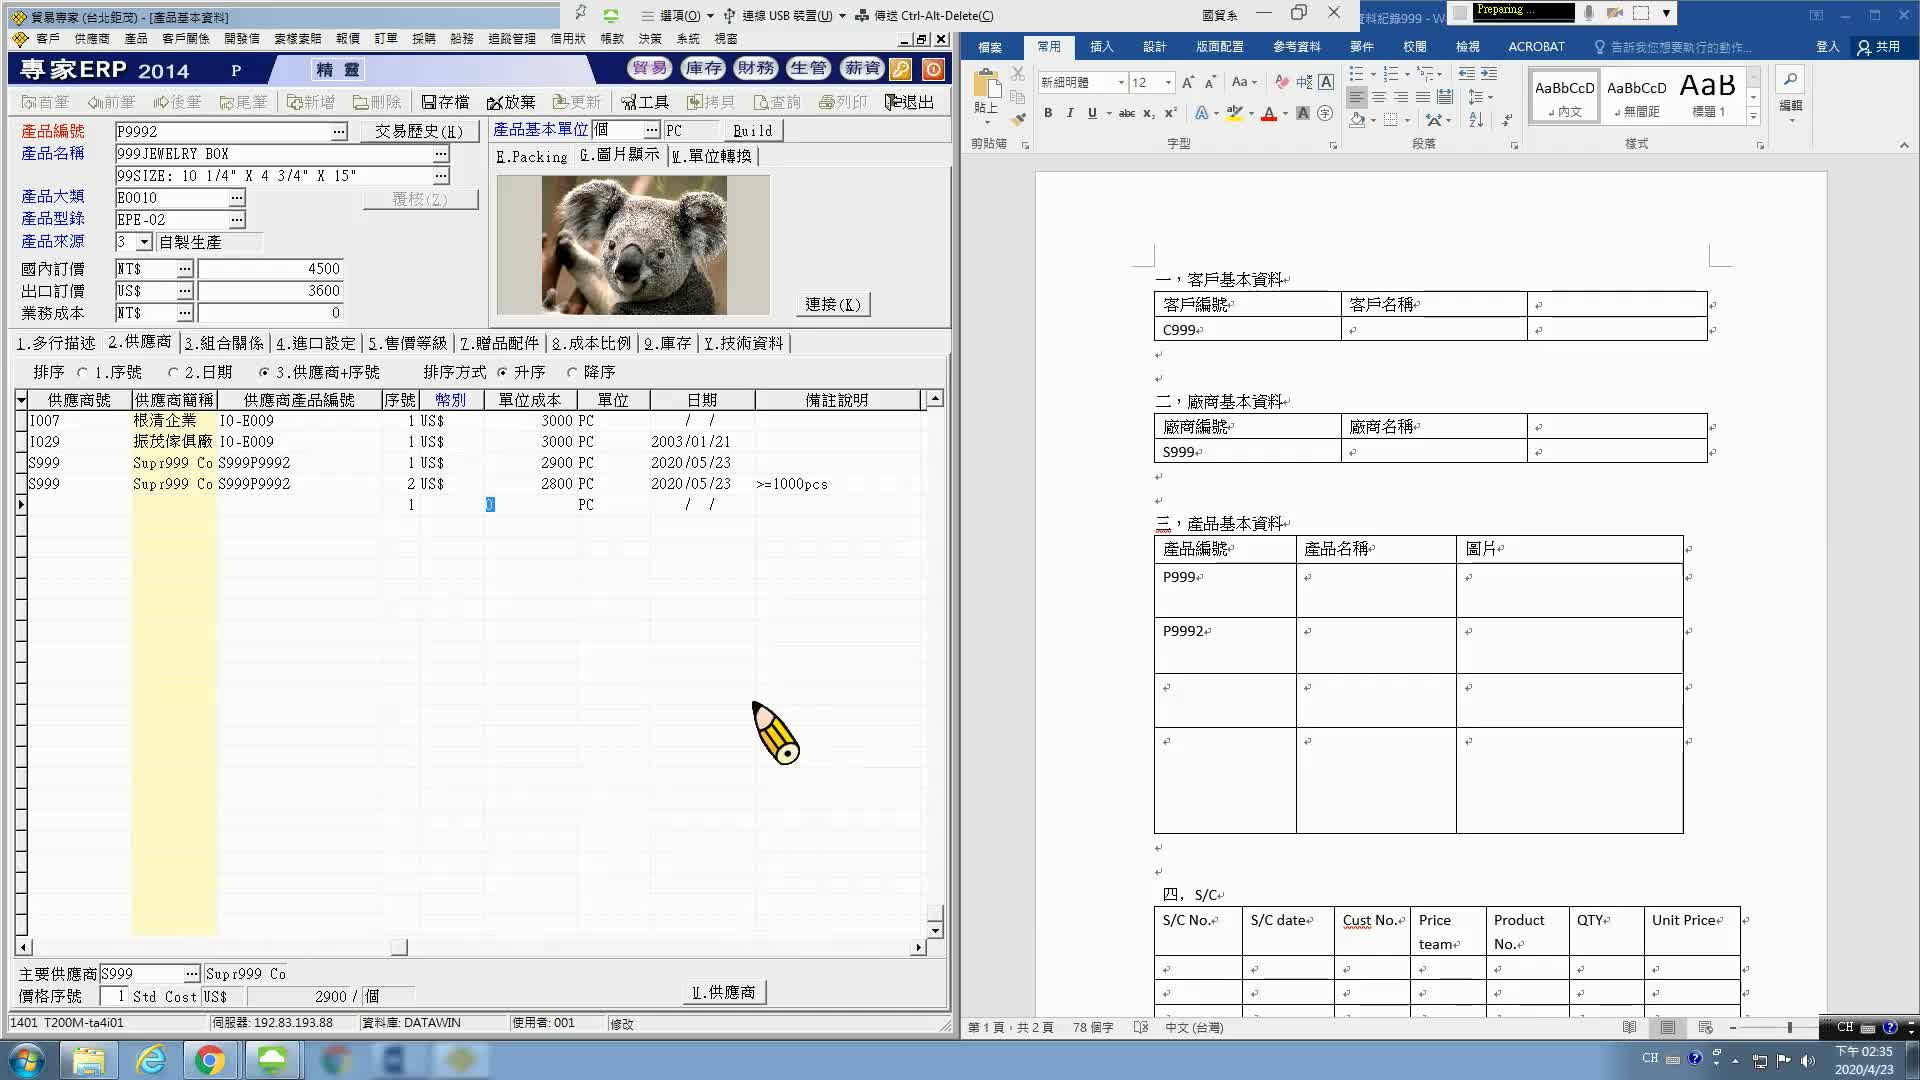1920x1080 pixels.
Task: Open the 產品大類 lookup ellipsis button
Action: click(x=236, y=197)
